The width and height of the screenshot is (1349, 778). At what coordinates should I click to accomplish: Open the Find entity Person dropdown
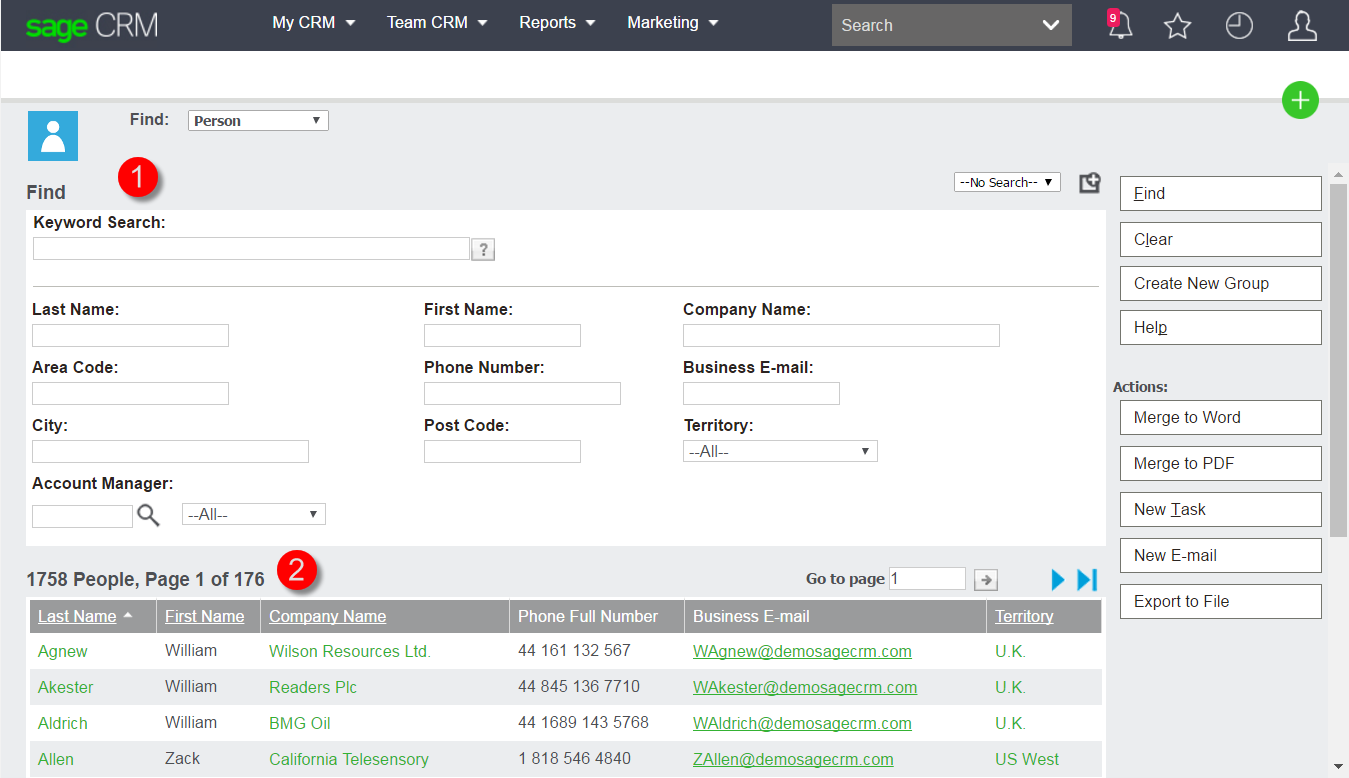click(x=258, y=121)
